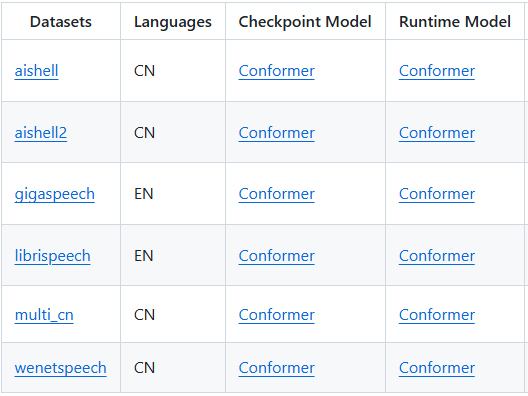Image resolution: width=528 pixels, height=396 pixels.
Task: Open gigaspeech Runtime Model Conformer link
Action: coord(437,194)
